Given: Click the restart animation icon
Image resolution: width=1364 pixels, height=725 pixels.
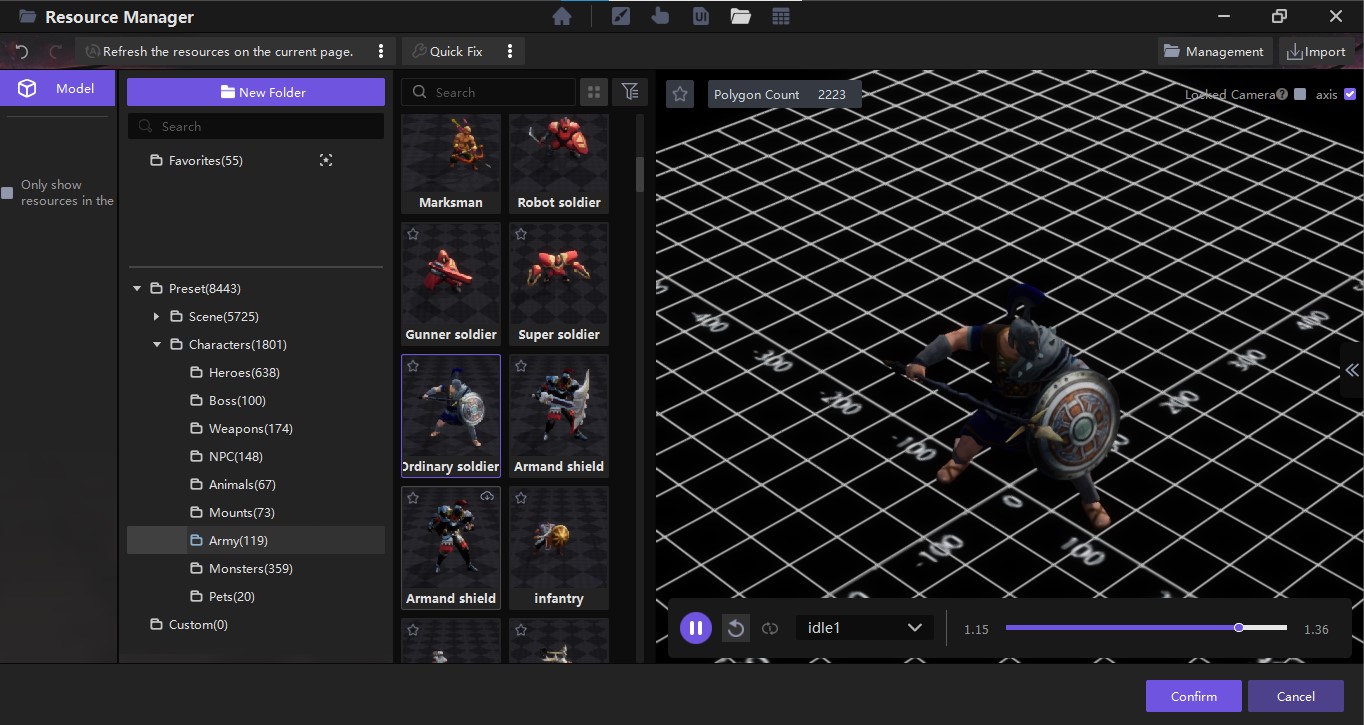Looking at the screenshot, I should coord(735,628).
